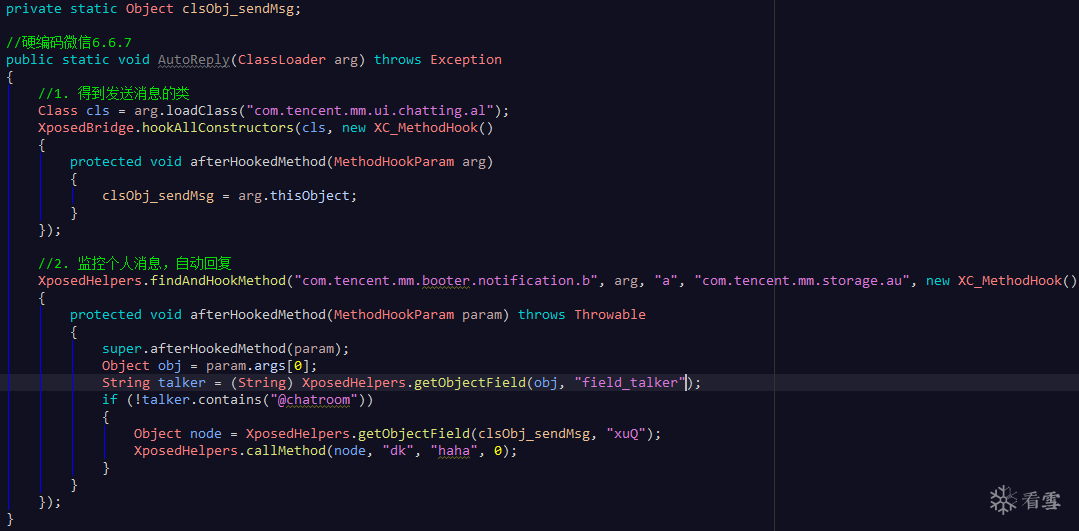The width and height of the screenshot is (1079, 531).
Task: Click the Exception keyword after throws
Action: coord(466,60)
